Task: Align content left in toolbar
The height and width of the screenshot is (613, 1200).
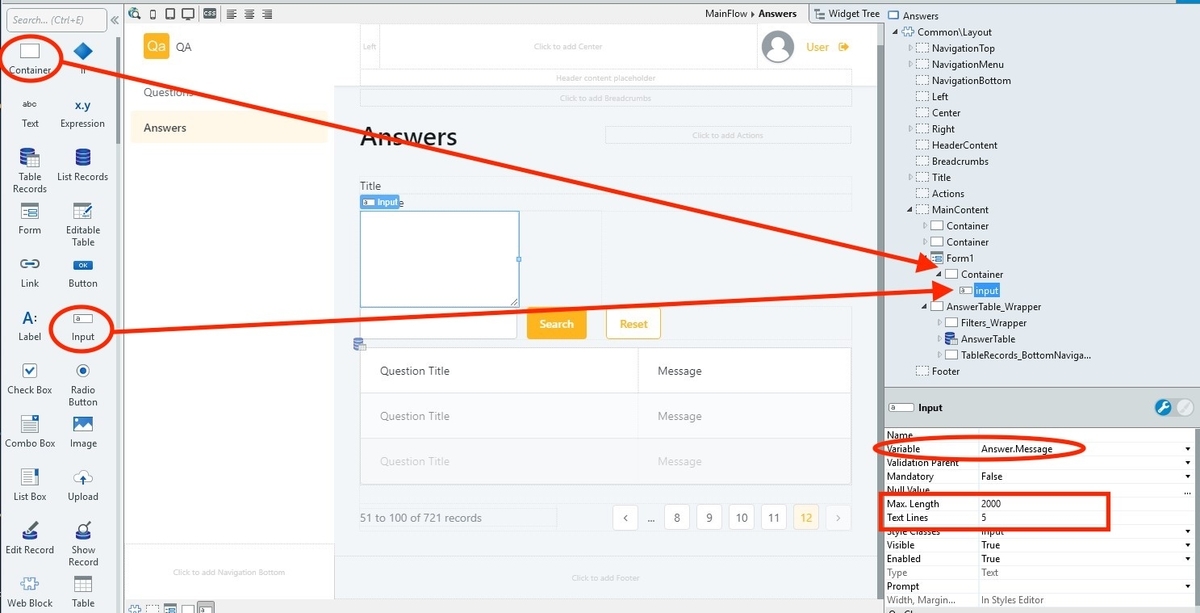Action: (231, 13)
